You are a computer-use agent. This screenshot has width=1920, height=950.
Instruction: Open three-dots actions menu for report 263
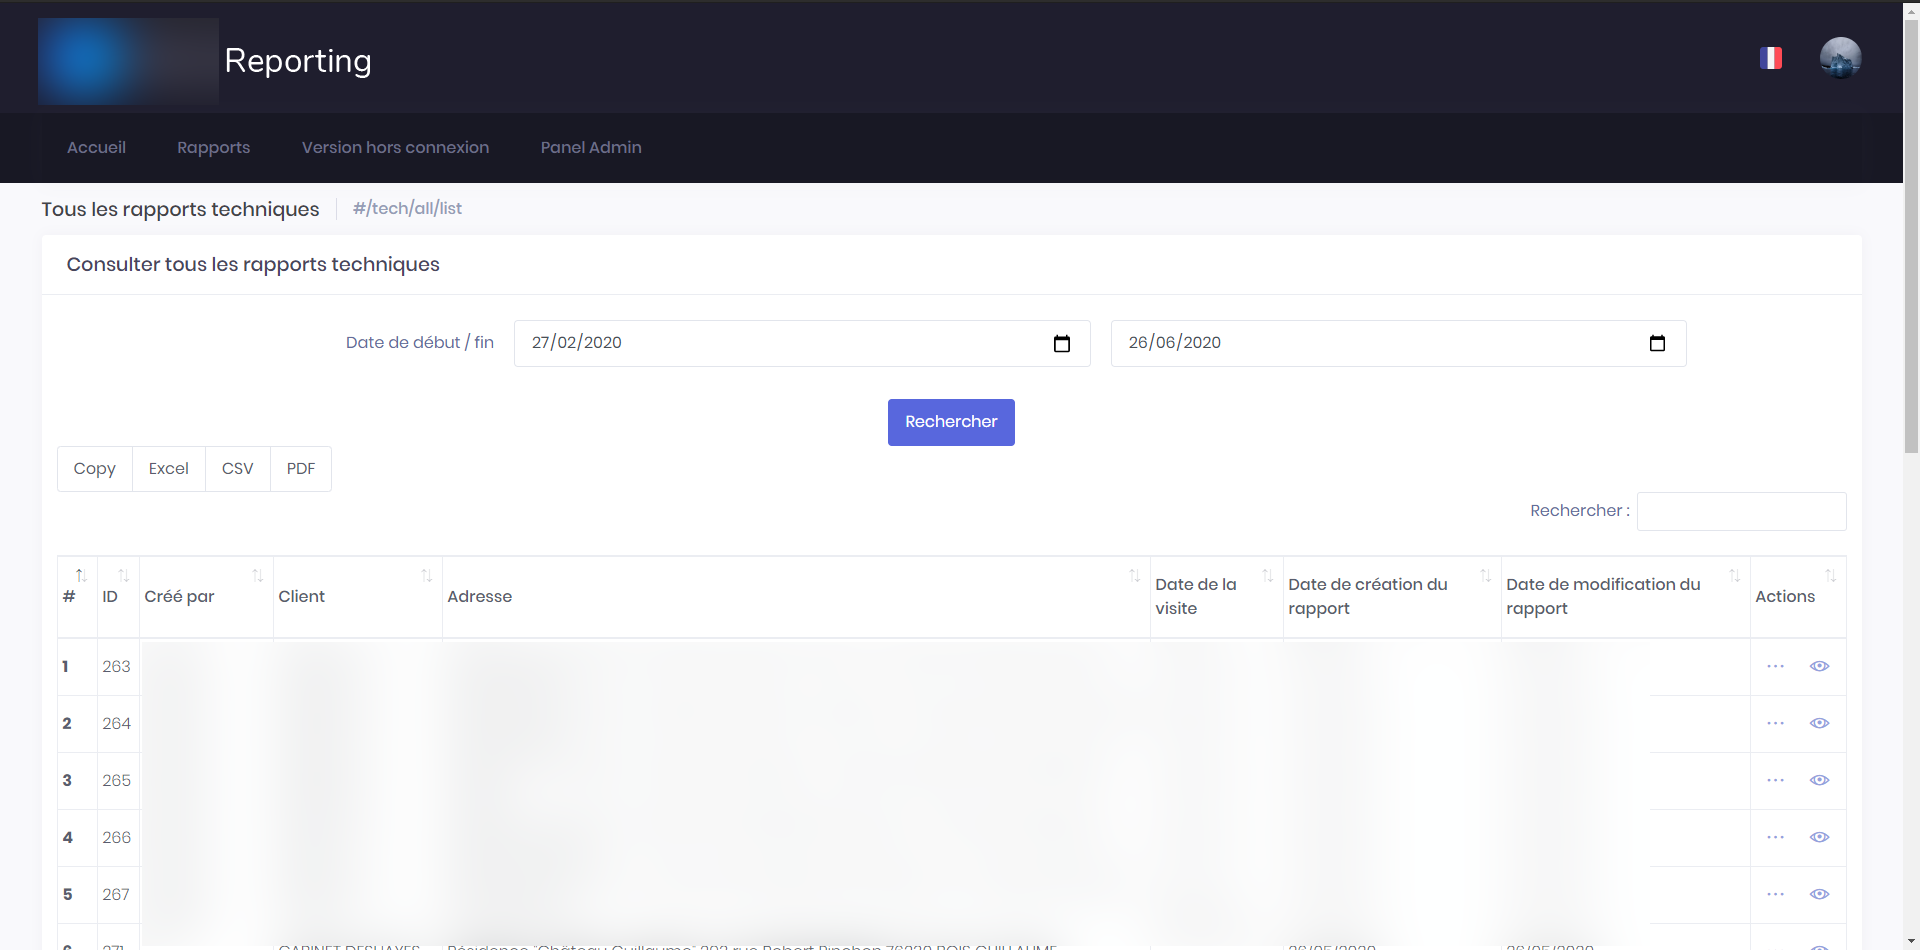point(1775,667)
